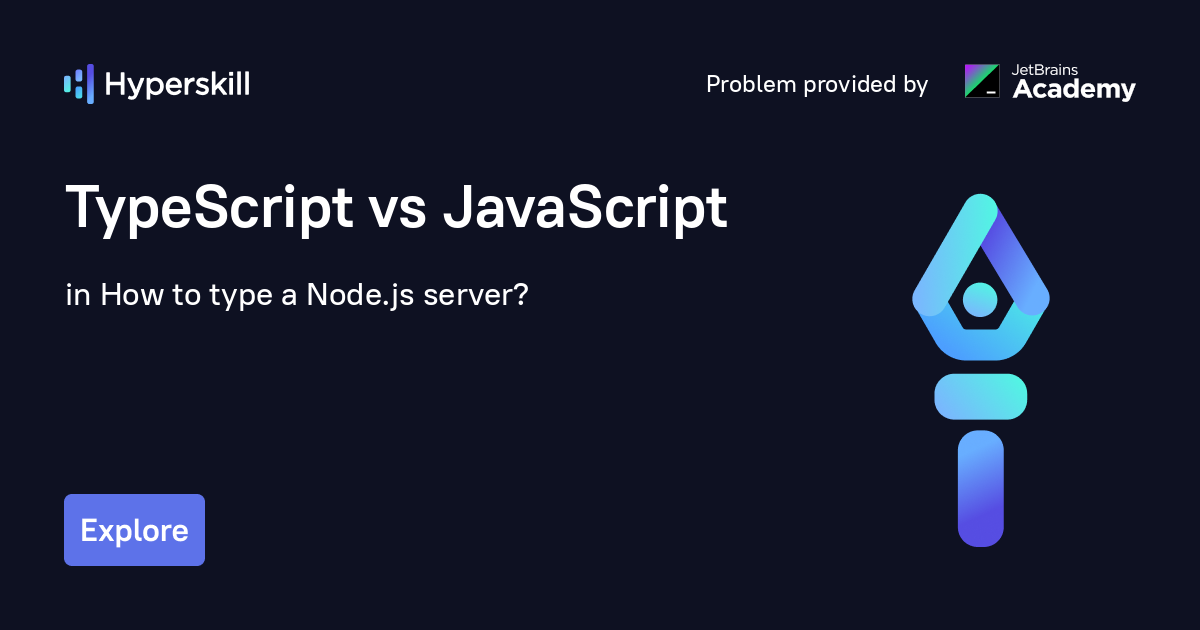The height and width of the screenshot is (630, 1200).
Task: Click the Hyperskill wordmark text
Action: coord(177,85)
